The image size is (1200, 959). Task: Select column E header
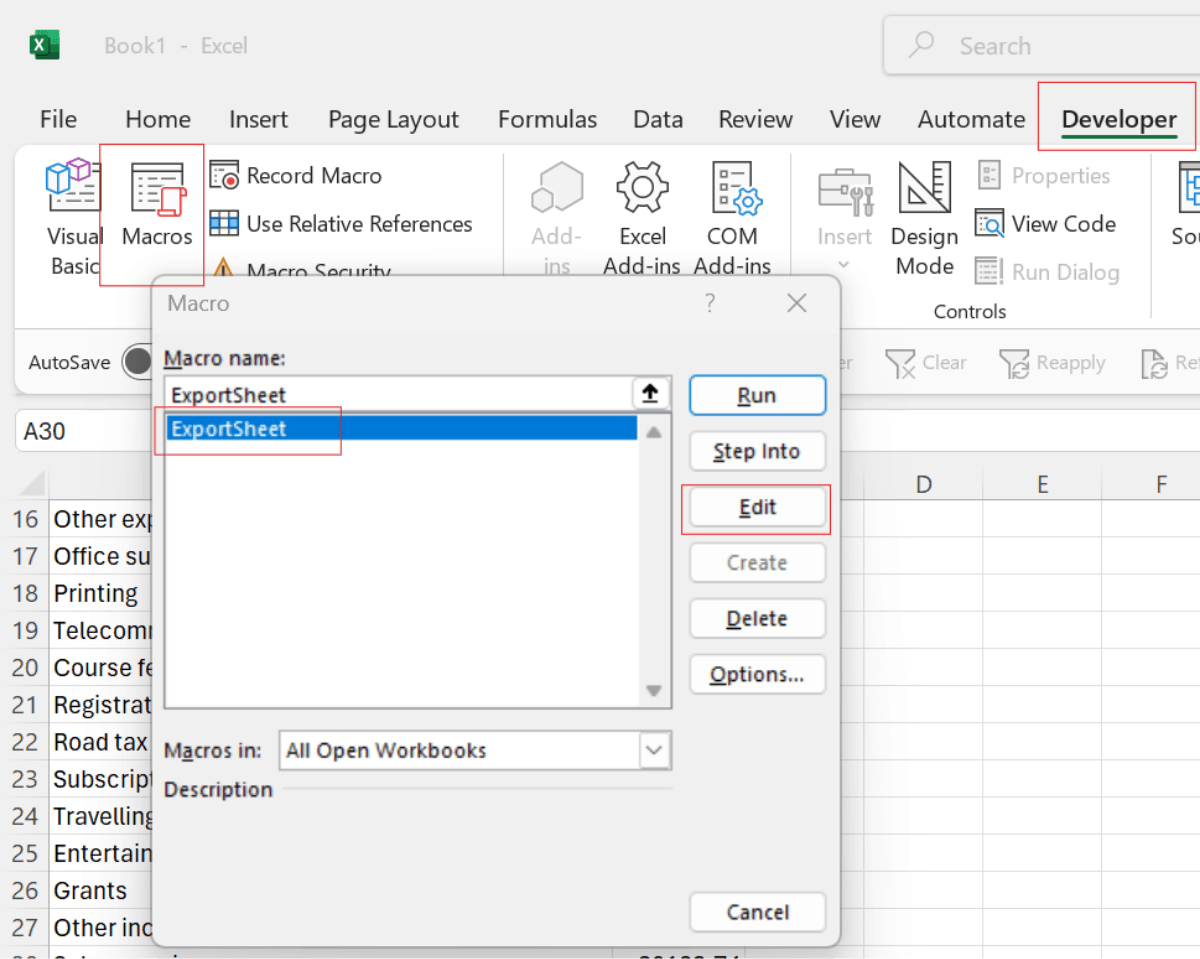tap(1042, 484)
